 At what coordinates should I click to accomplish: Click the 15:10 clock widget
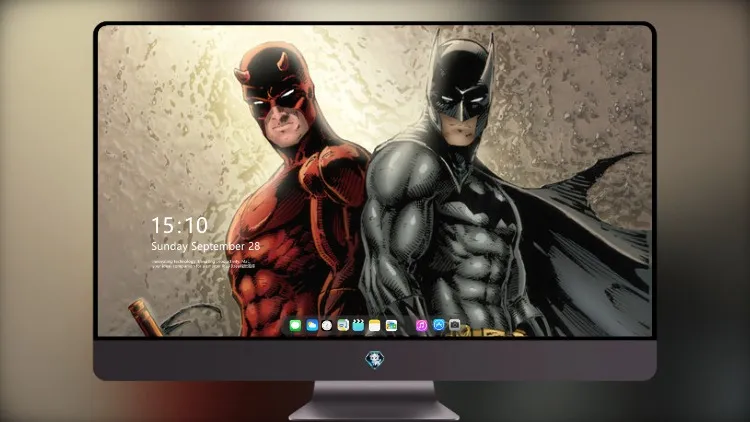click(179, 225)
